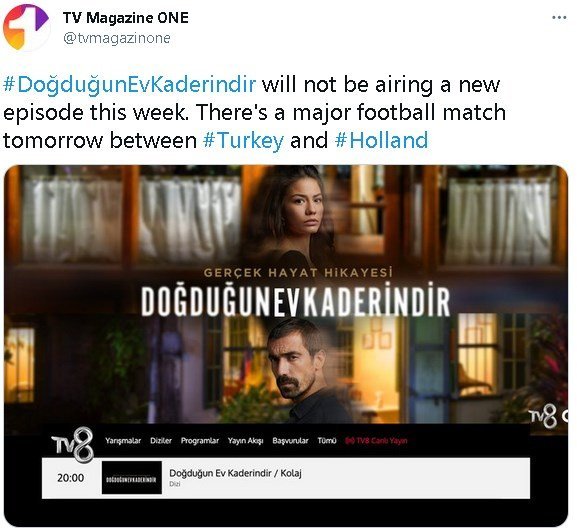Click the Doğduğun Ev Kaderindir / Kolaj entry

point(235,473)
